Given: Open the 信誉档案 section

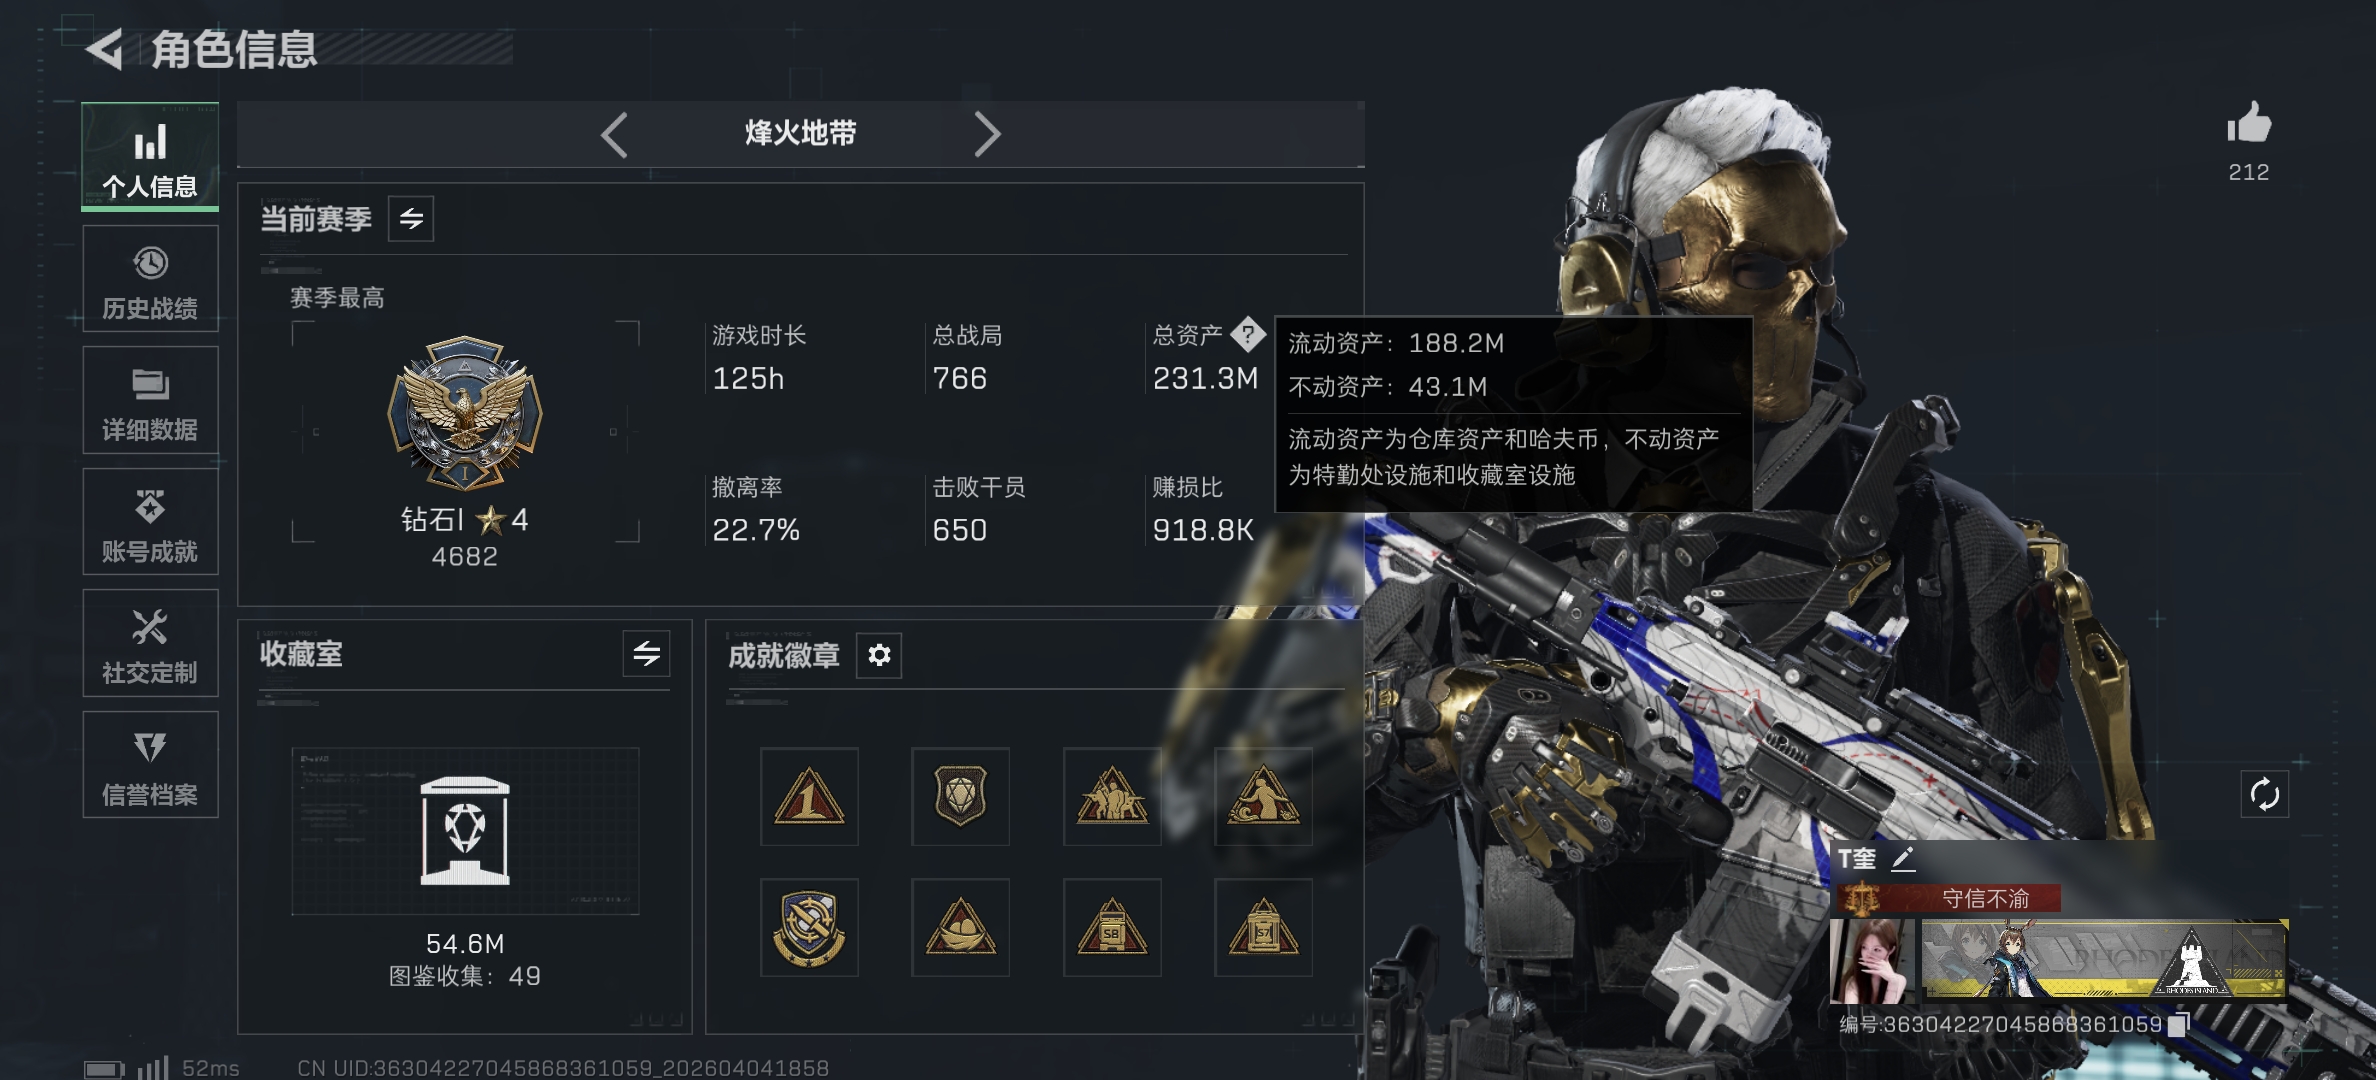Looking at the screenshot, I should (150, 765).
